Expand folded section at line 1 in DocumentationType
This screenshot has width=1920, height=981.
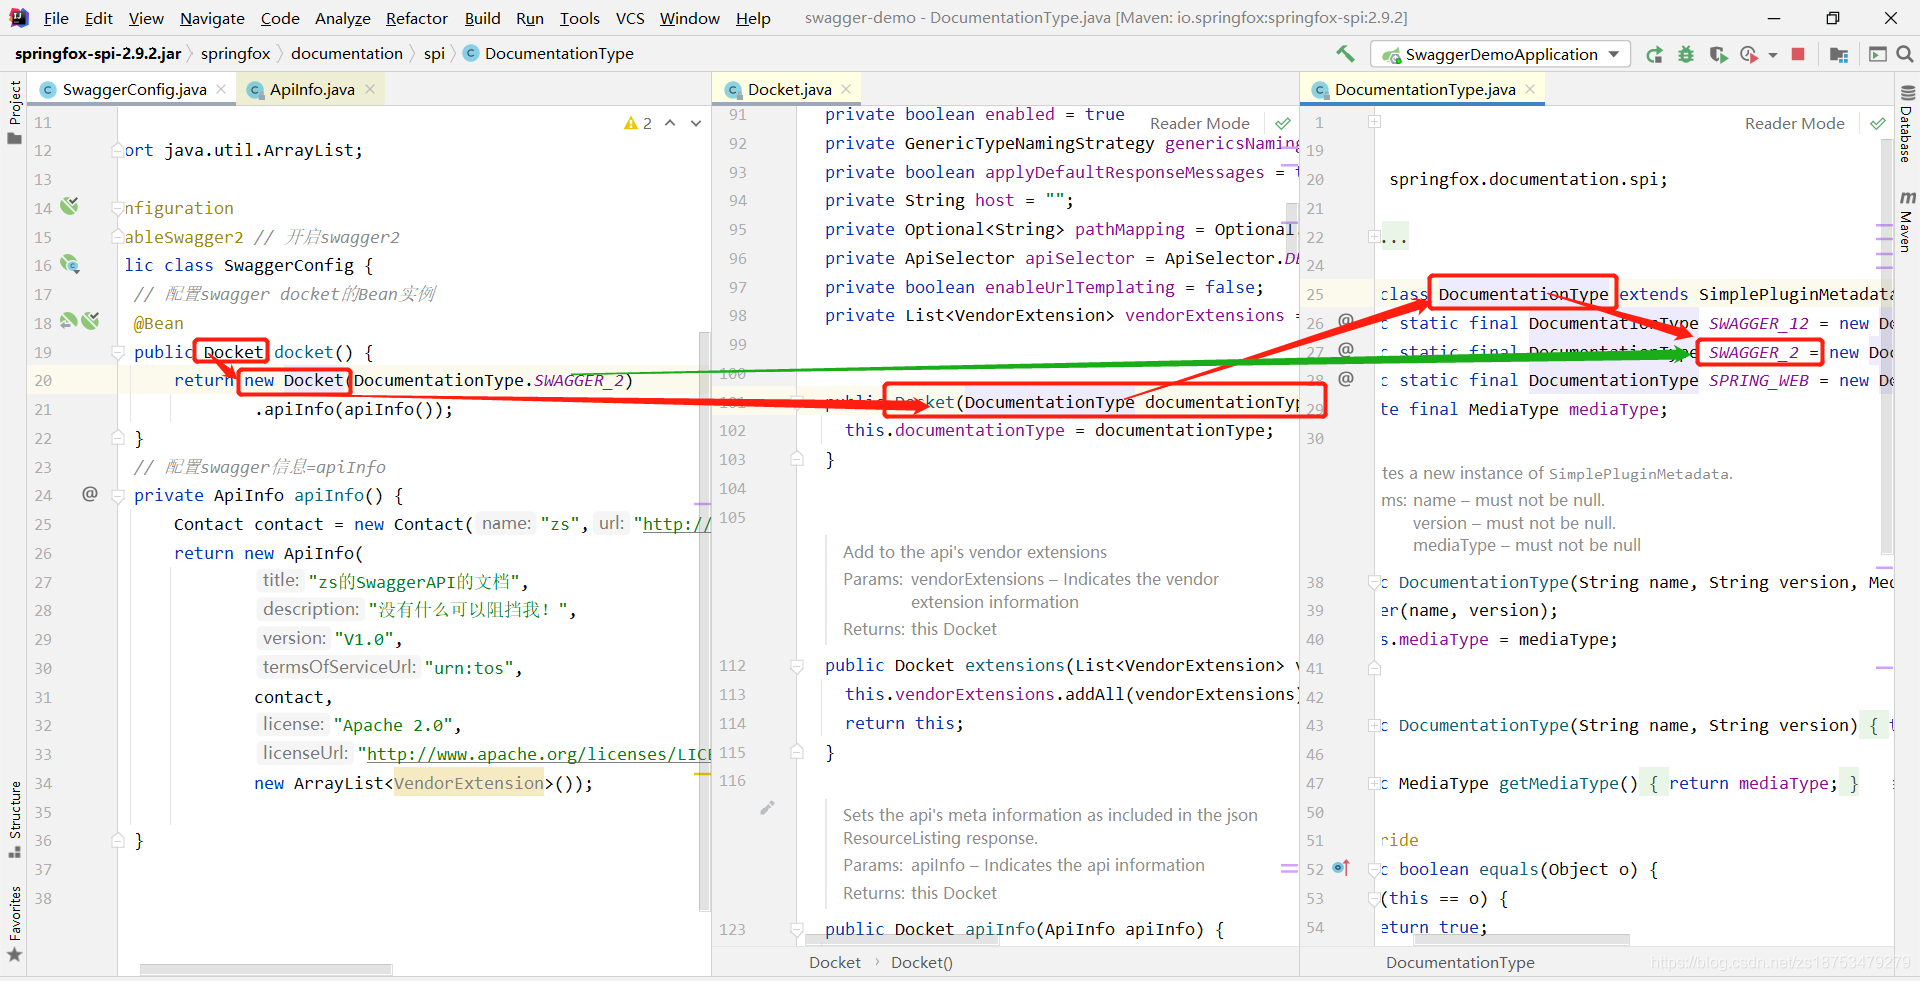click(x=1375, y=122)
